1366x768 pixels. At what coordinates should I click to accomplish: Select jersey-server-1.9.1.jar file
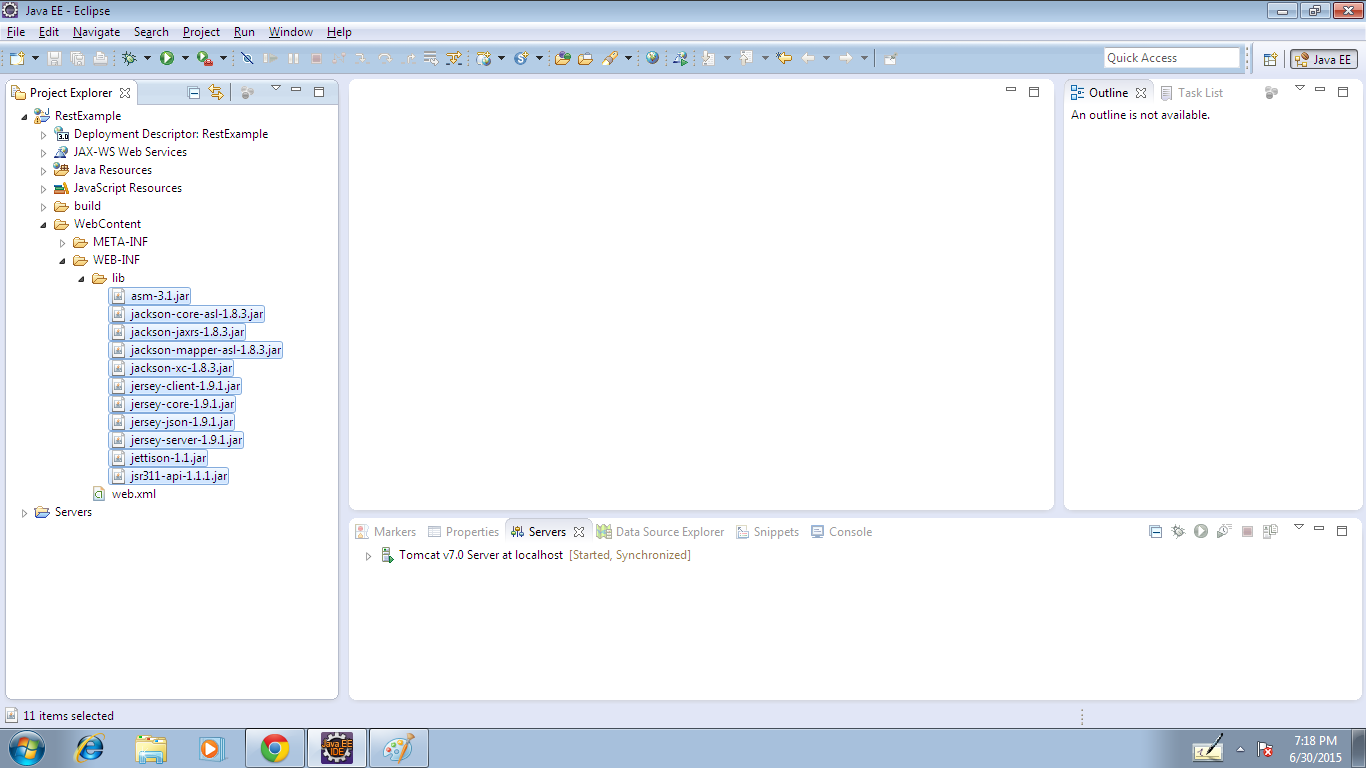tap(176, 440)
